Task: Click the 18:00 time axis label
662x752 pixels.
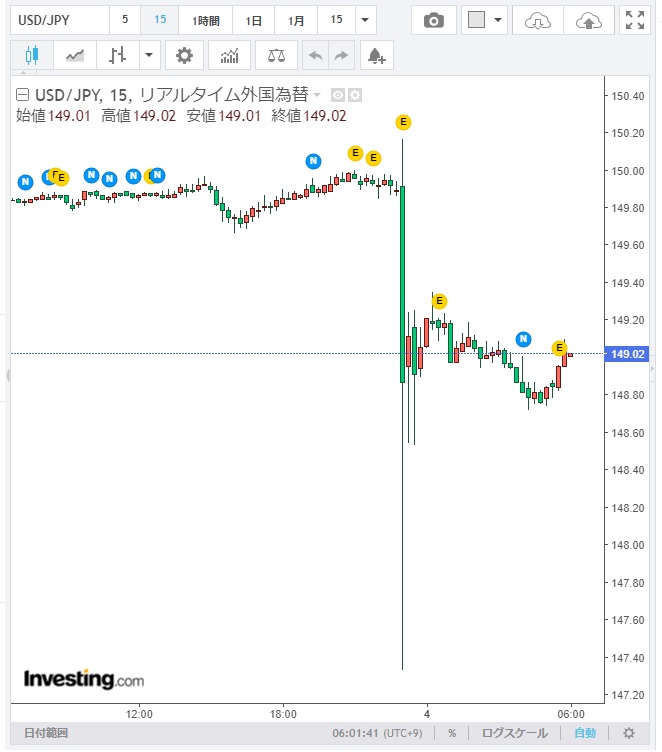Action: [283, 714]
